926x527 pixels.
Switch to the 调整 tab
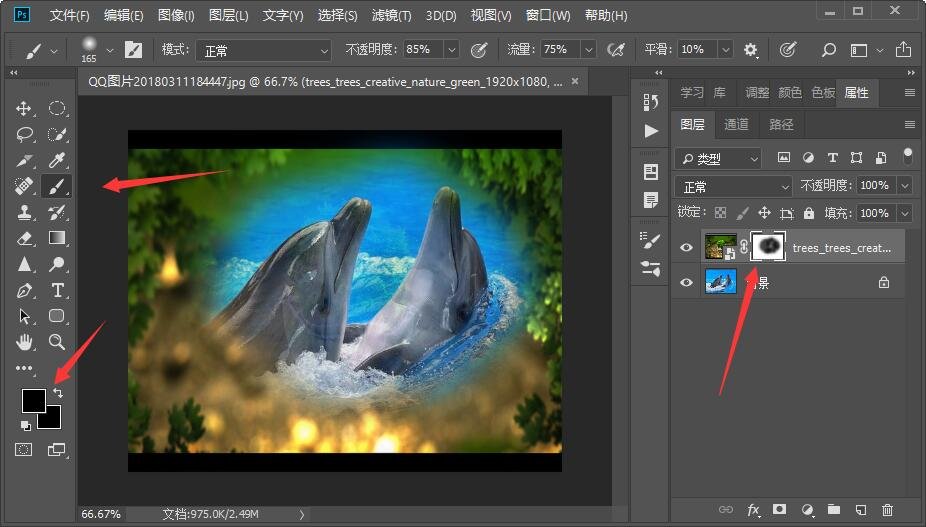pyautogui.click(x=757, y=93)
